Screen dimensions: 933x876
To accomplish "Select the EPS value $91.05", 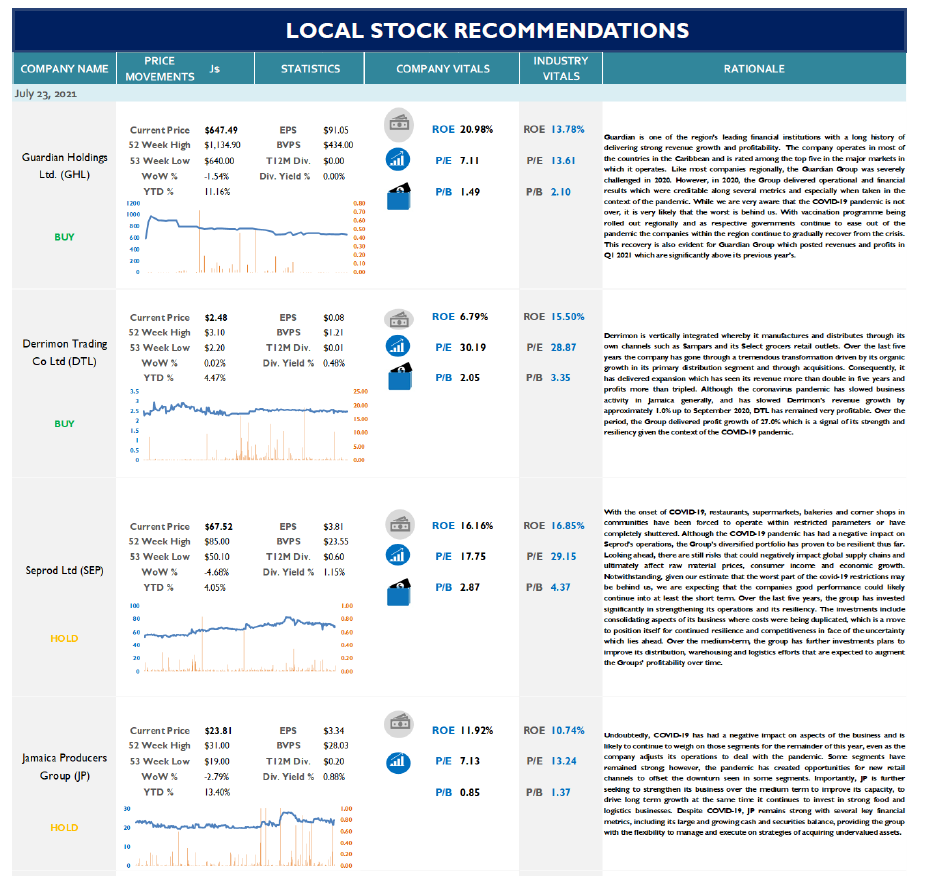I will (336, 130).
